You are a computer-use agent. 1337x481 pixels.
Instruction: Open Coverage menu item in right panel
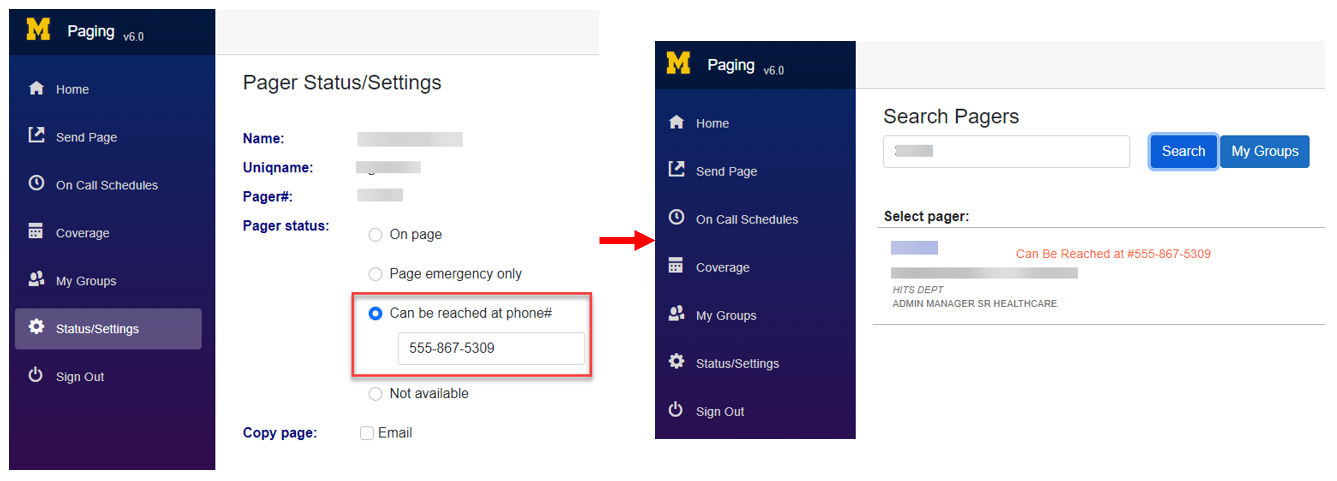[x=722, y=267]
